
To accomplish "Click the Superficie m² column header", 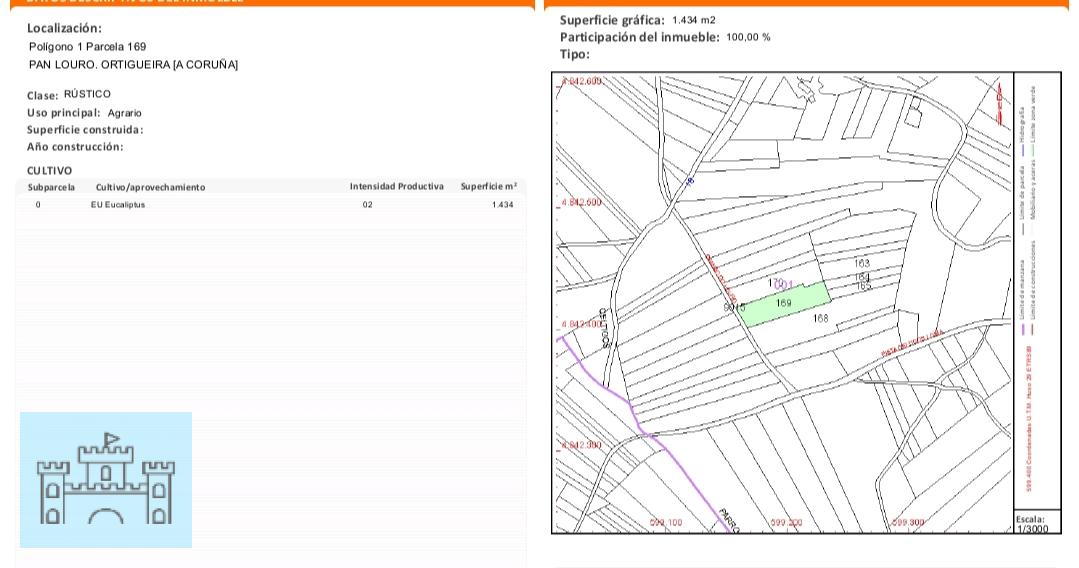I will tap(488, 187).
